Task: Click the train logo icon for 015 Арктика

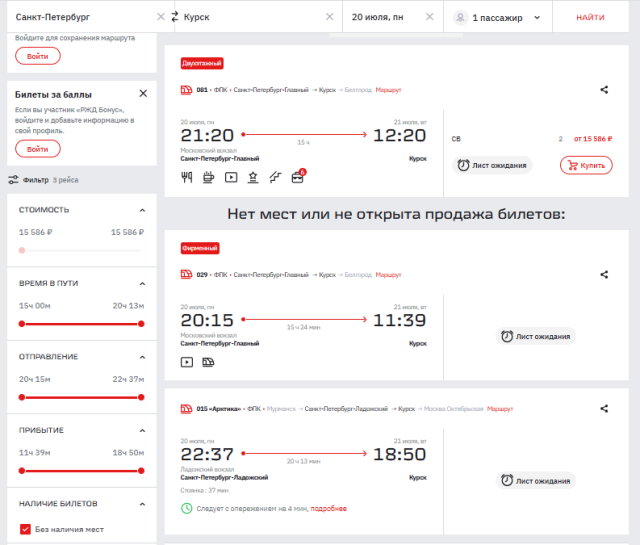Action: [187, 408]
